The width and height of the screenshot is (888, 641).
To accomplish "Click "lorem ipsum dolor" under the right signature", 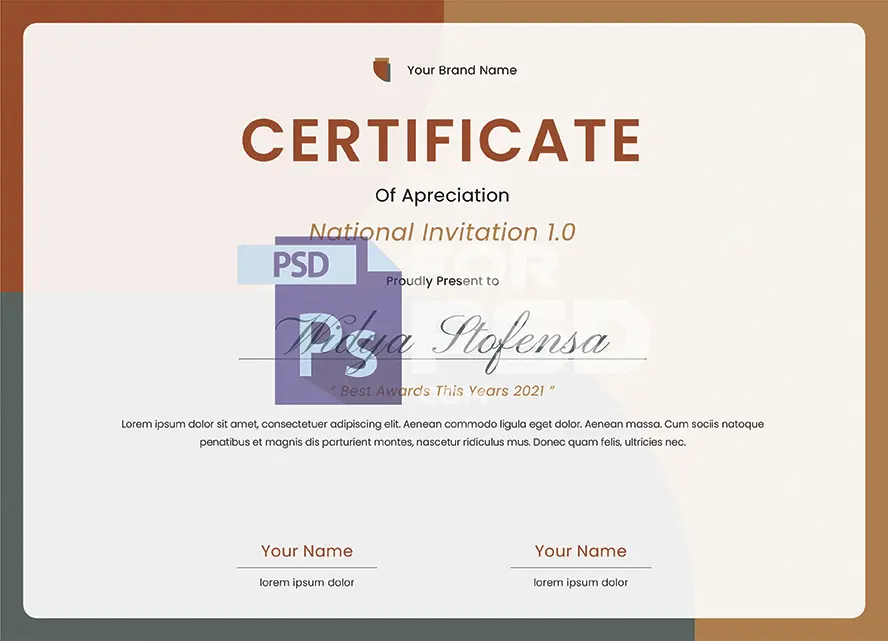I will click(x=580, y=583).
